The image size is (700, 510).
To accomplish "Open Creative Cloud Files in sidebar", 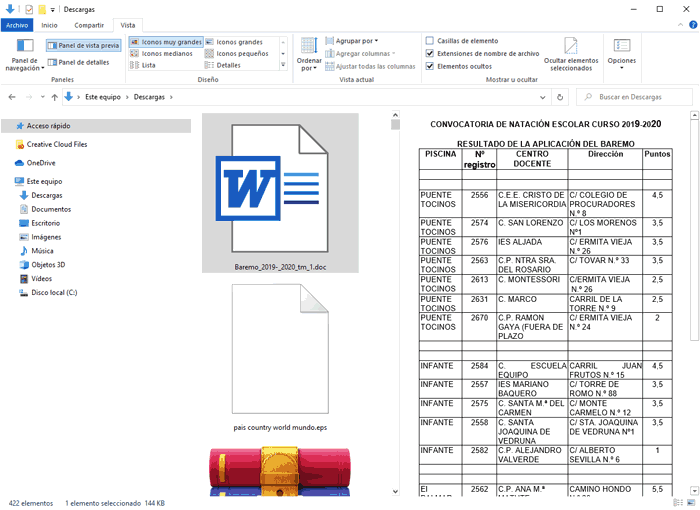I will [57, 144].
